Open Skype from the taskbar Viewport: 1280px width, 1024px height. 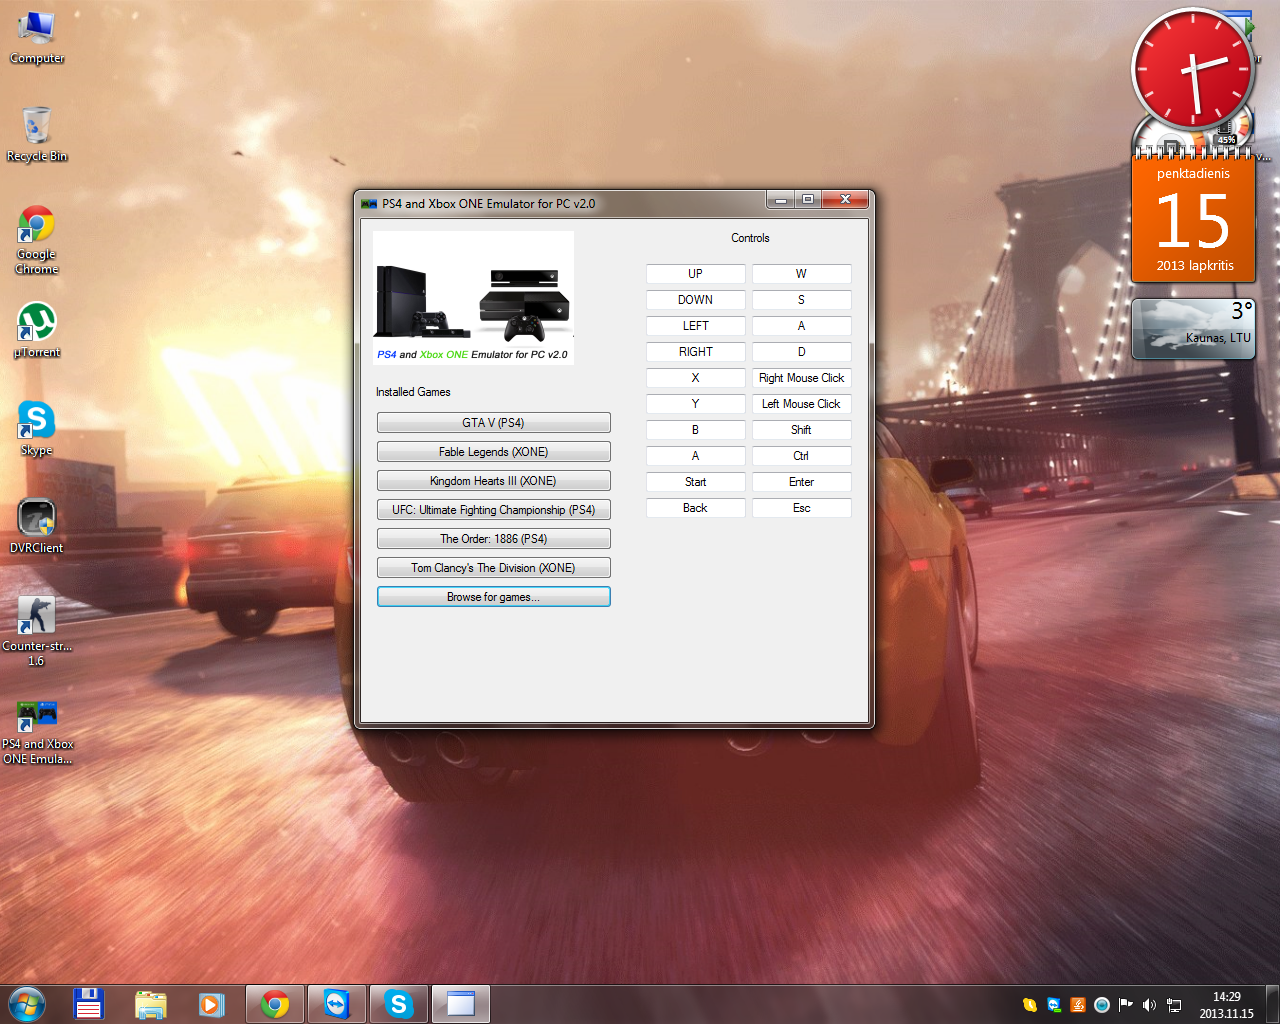pos(398,1004)
